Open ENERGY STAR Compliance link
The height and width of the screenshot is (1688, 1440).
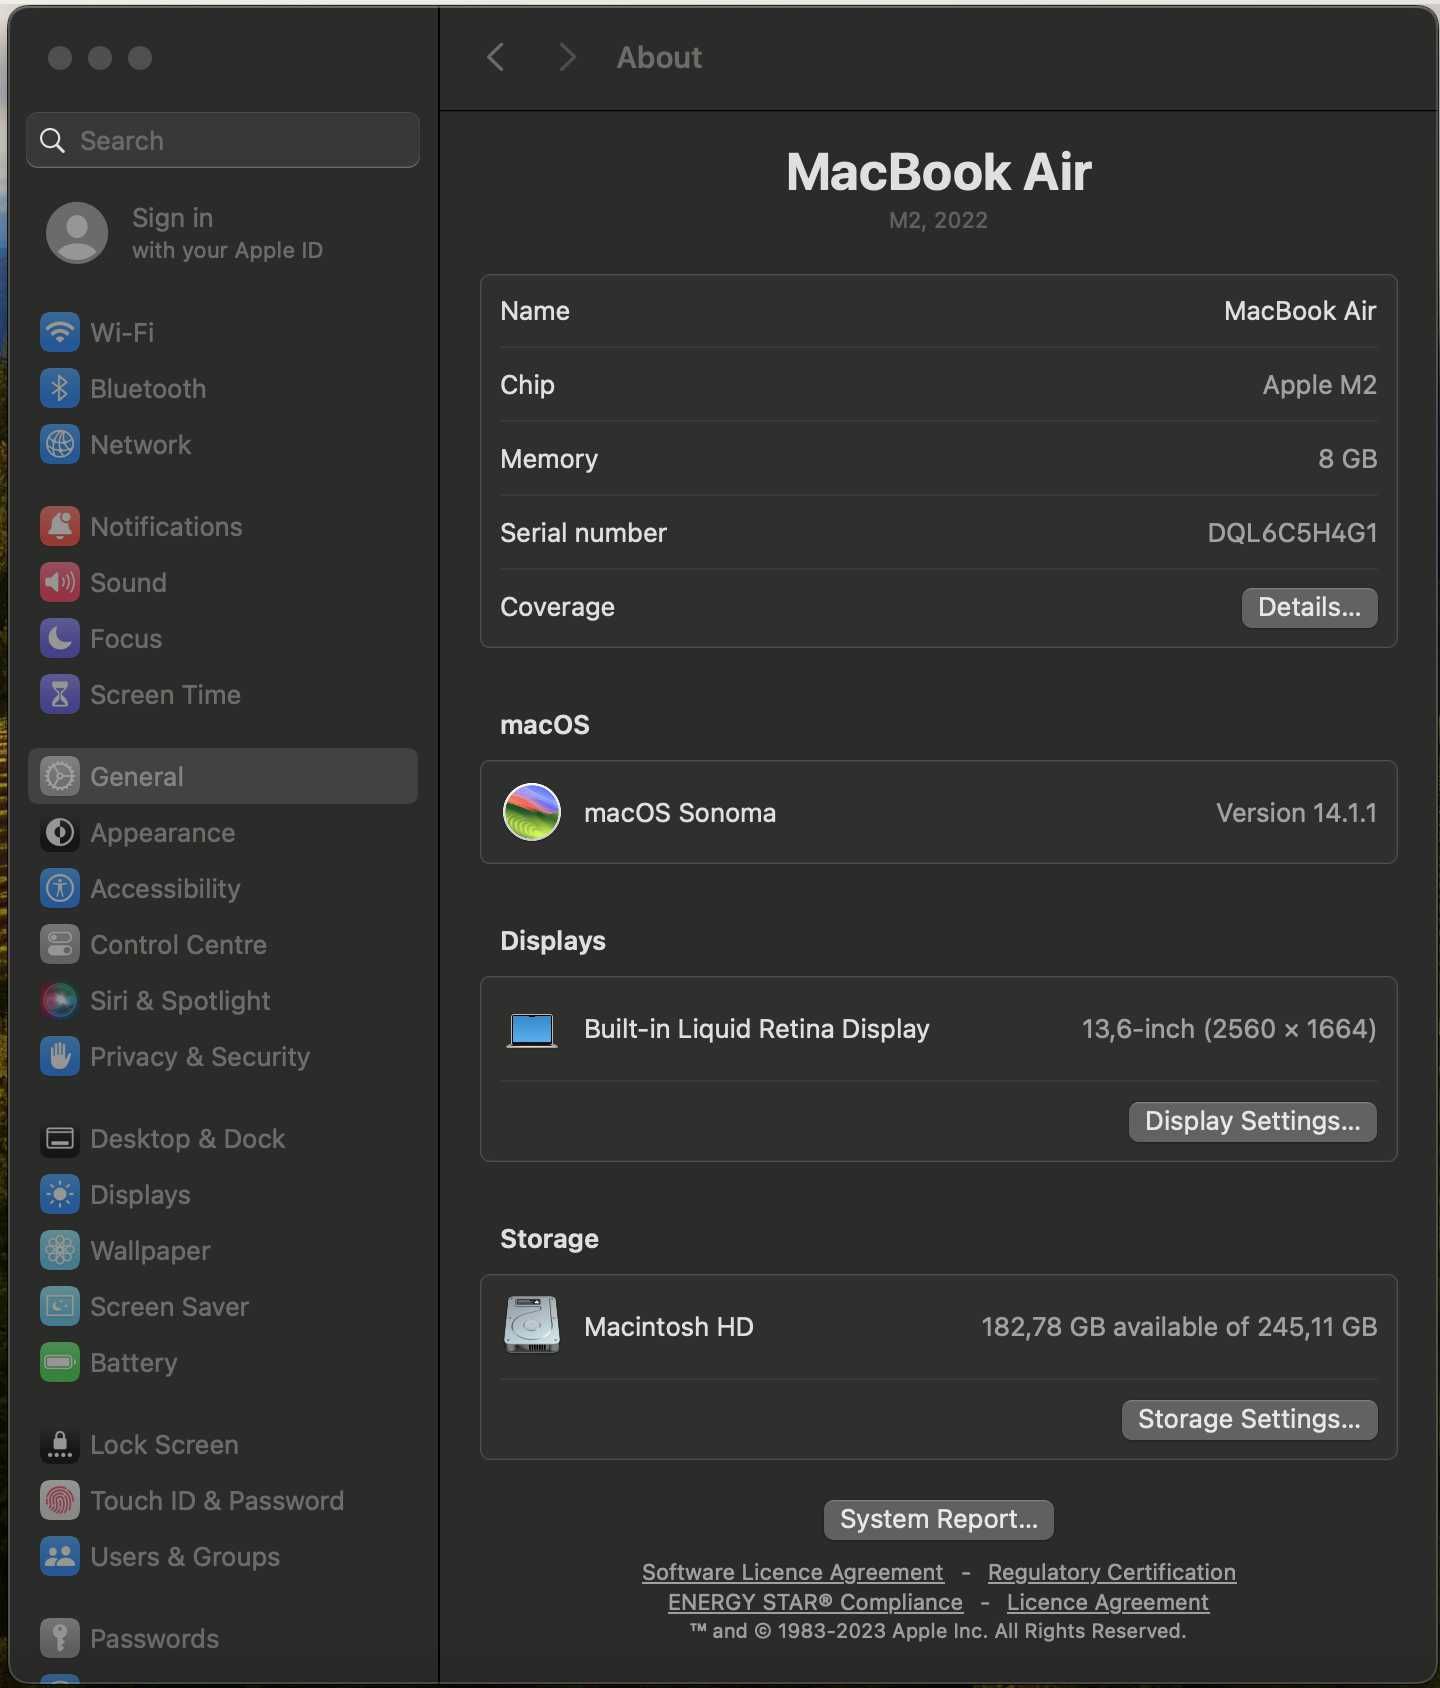tap(815, 1602)
